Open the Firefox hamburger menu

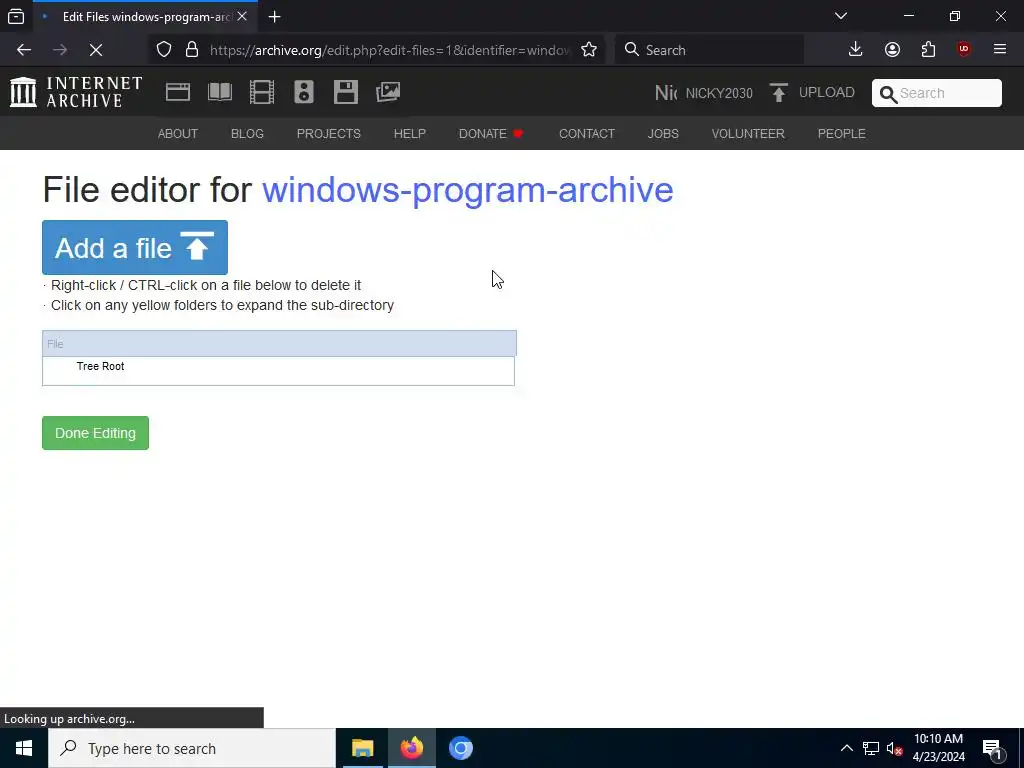pyautogui.click(x=1000, y=50)
